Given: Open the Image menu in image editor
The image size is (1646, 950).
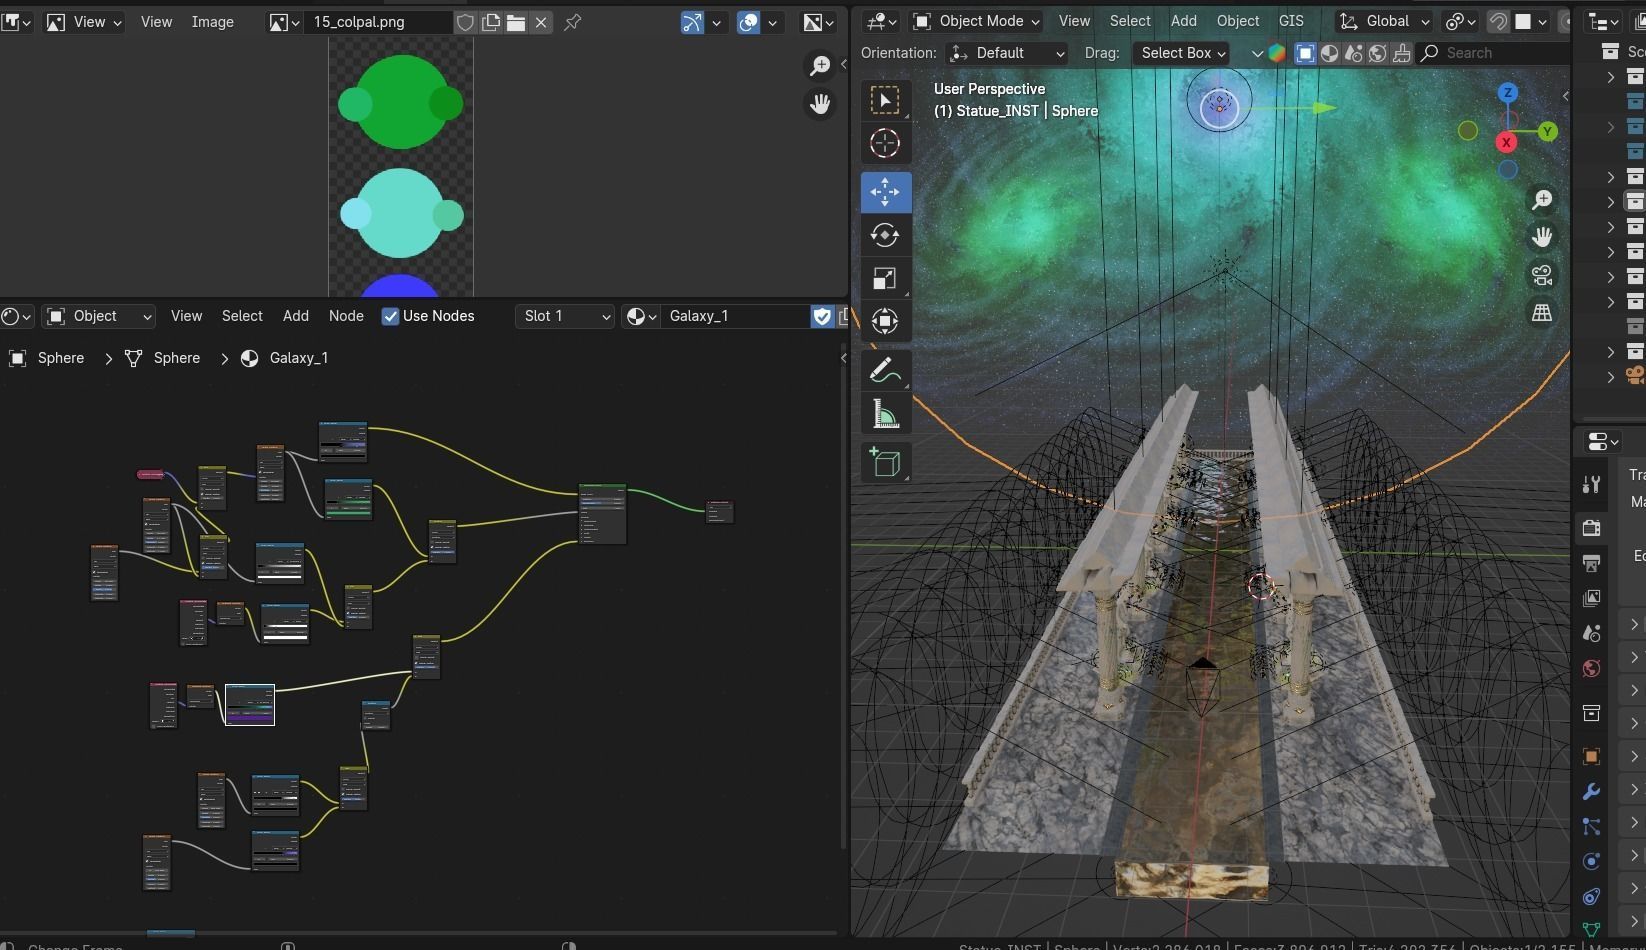Looking at the screenshot, I should coord(212,22).
